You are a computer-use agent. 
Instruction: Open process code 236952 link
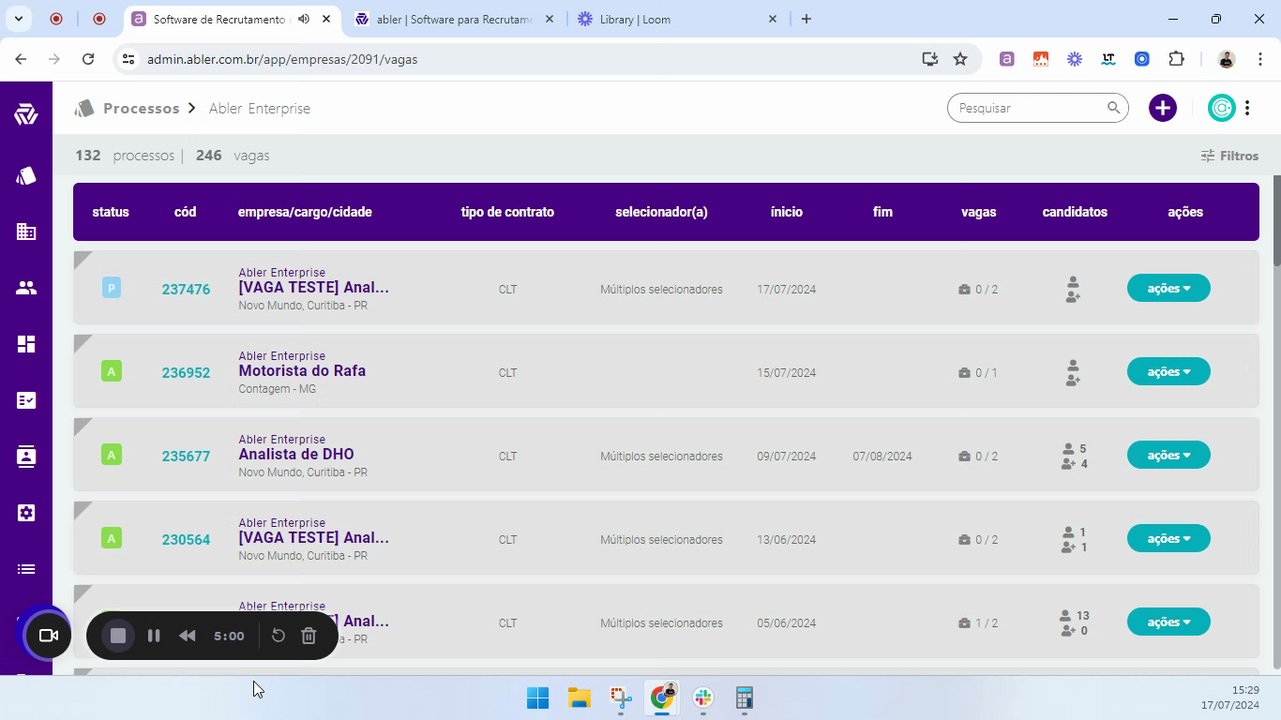(x=186, y=373)
